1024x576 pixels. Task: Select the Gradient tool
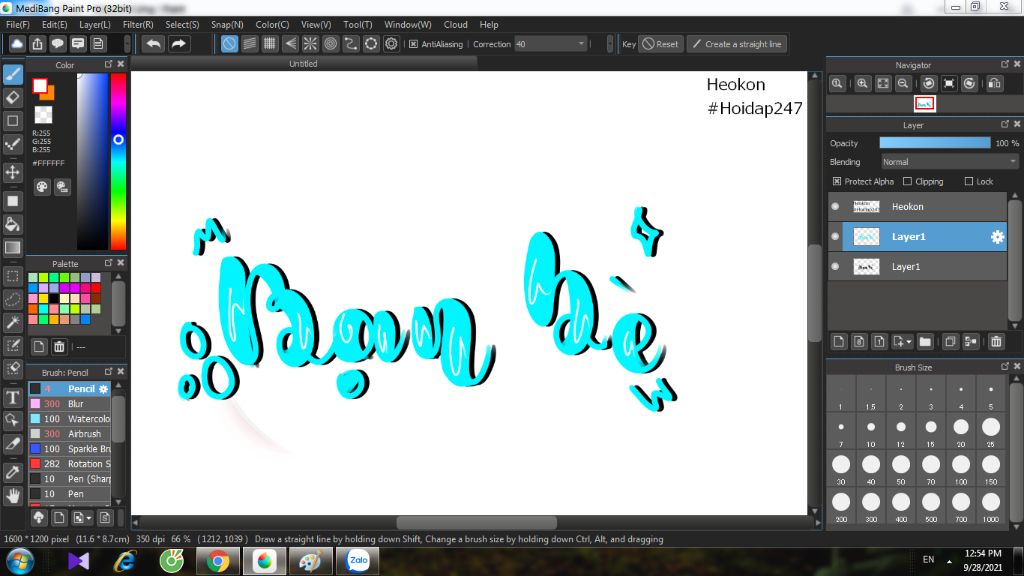coord(12,248)
